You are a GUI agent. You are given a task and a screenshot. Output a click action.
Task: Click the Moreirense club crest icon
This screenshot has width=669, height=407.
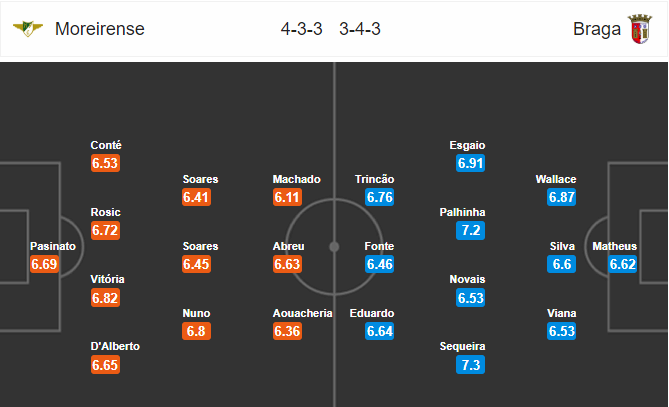[x=28, y=29]
